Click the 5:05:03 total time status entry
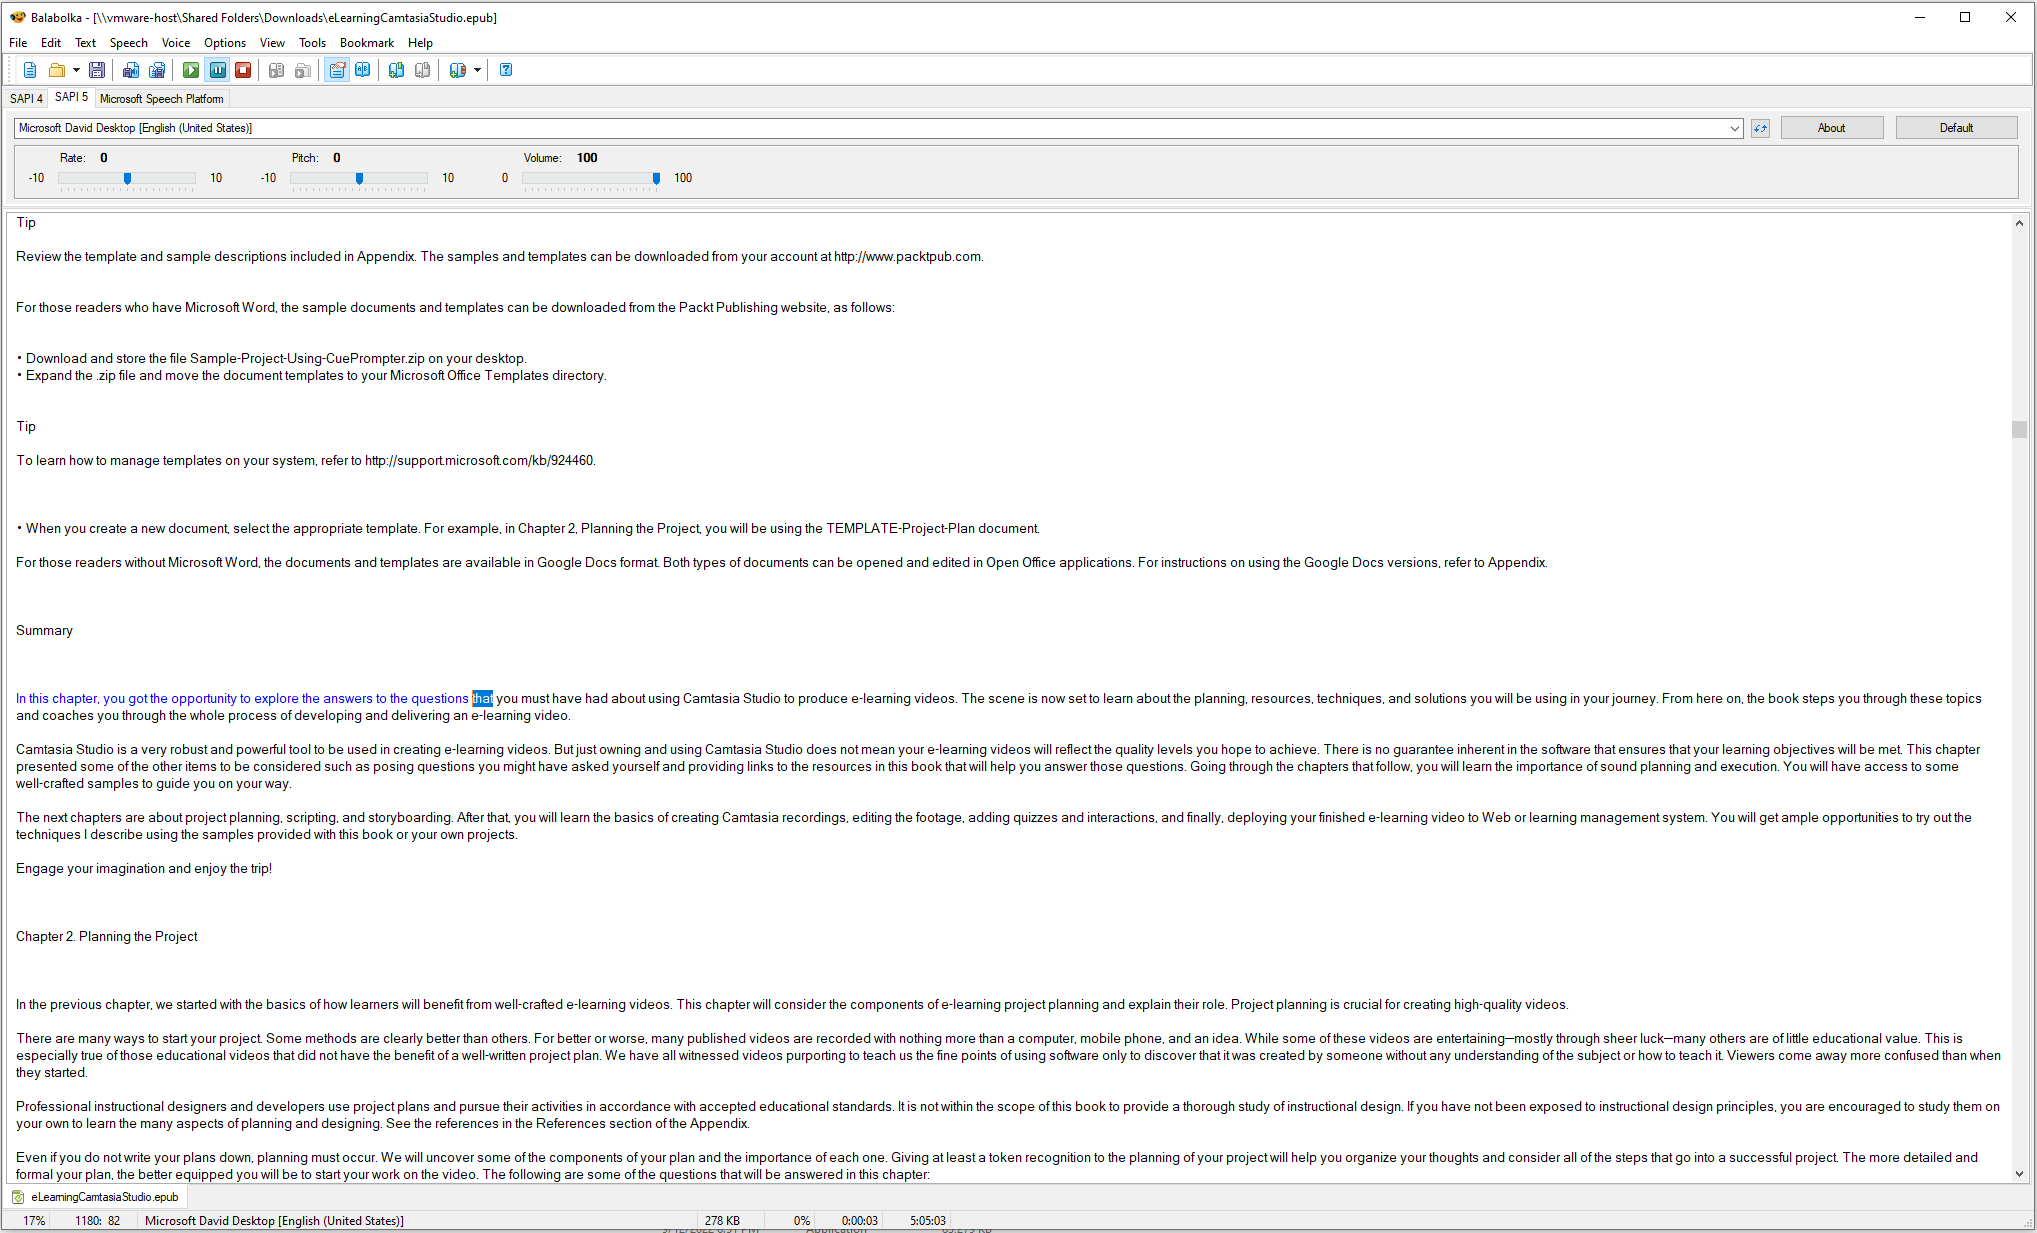 (927, 1221)
